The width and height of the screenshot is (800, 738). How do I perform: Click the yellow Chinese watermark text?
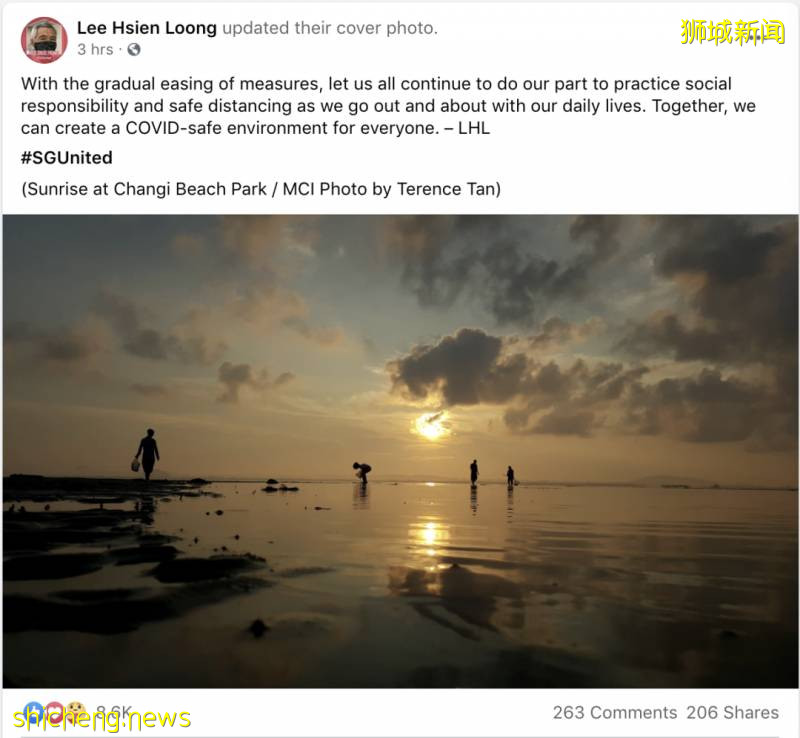pos(732,33)
